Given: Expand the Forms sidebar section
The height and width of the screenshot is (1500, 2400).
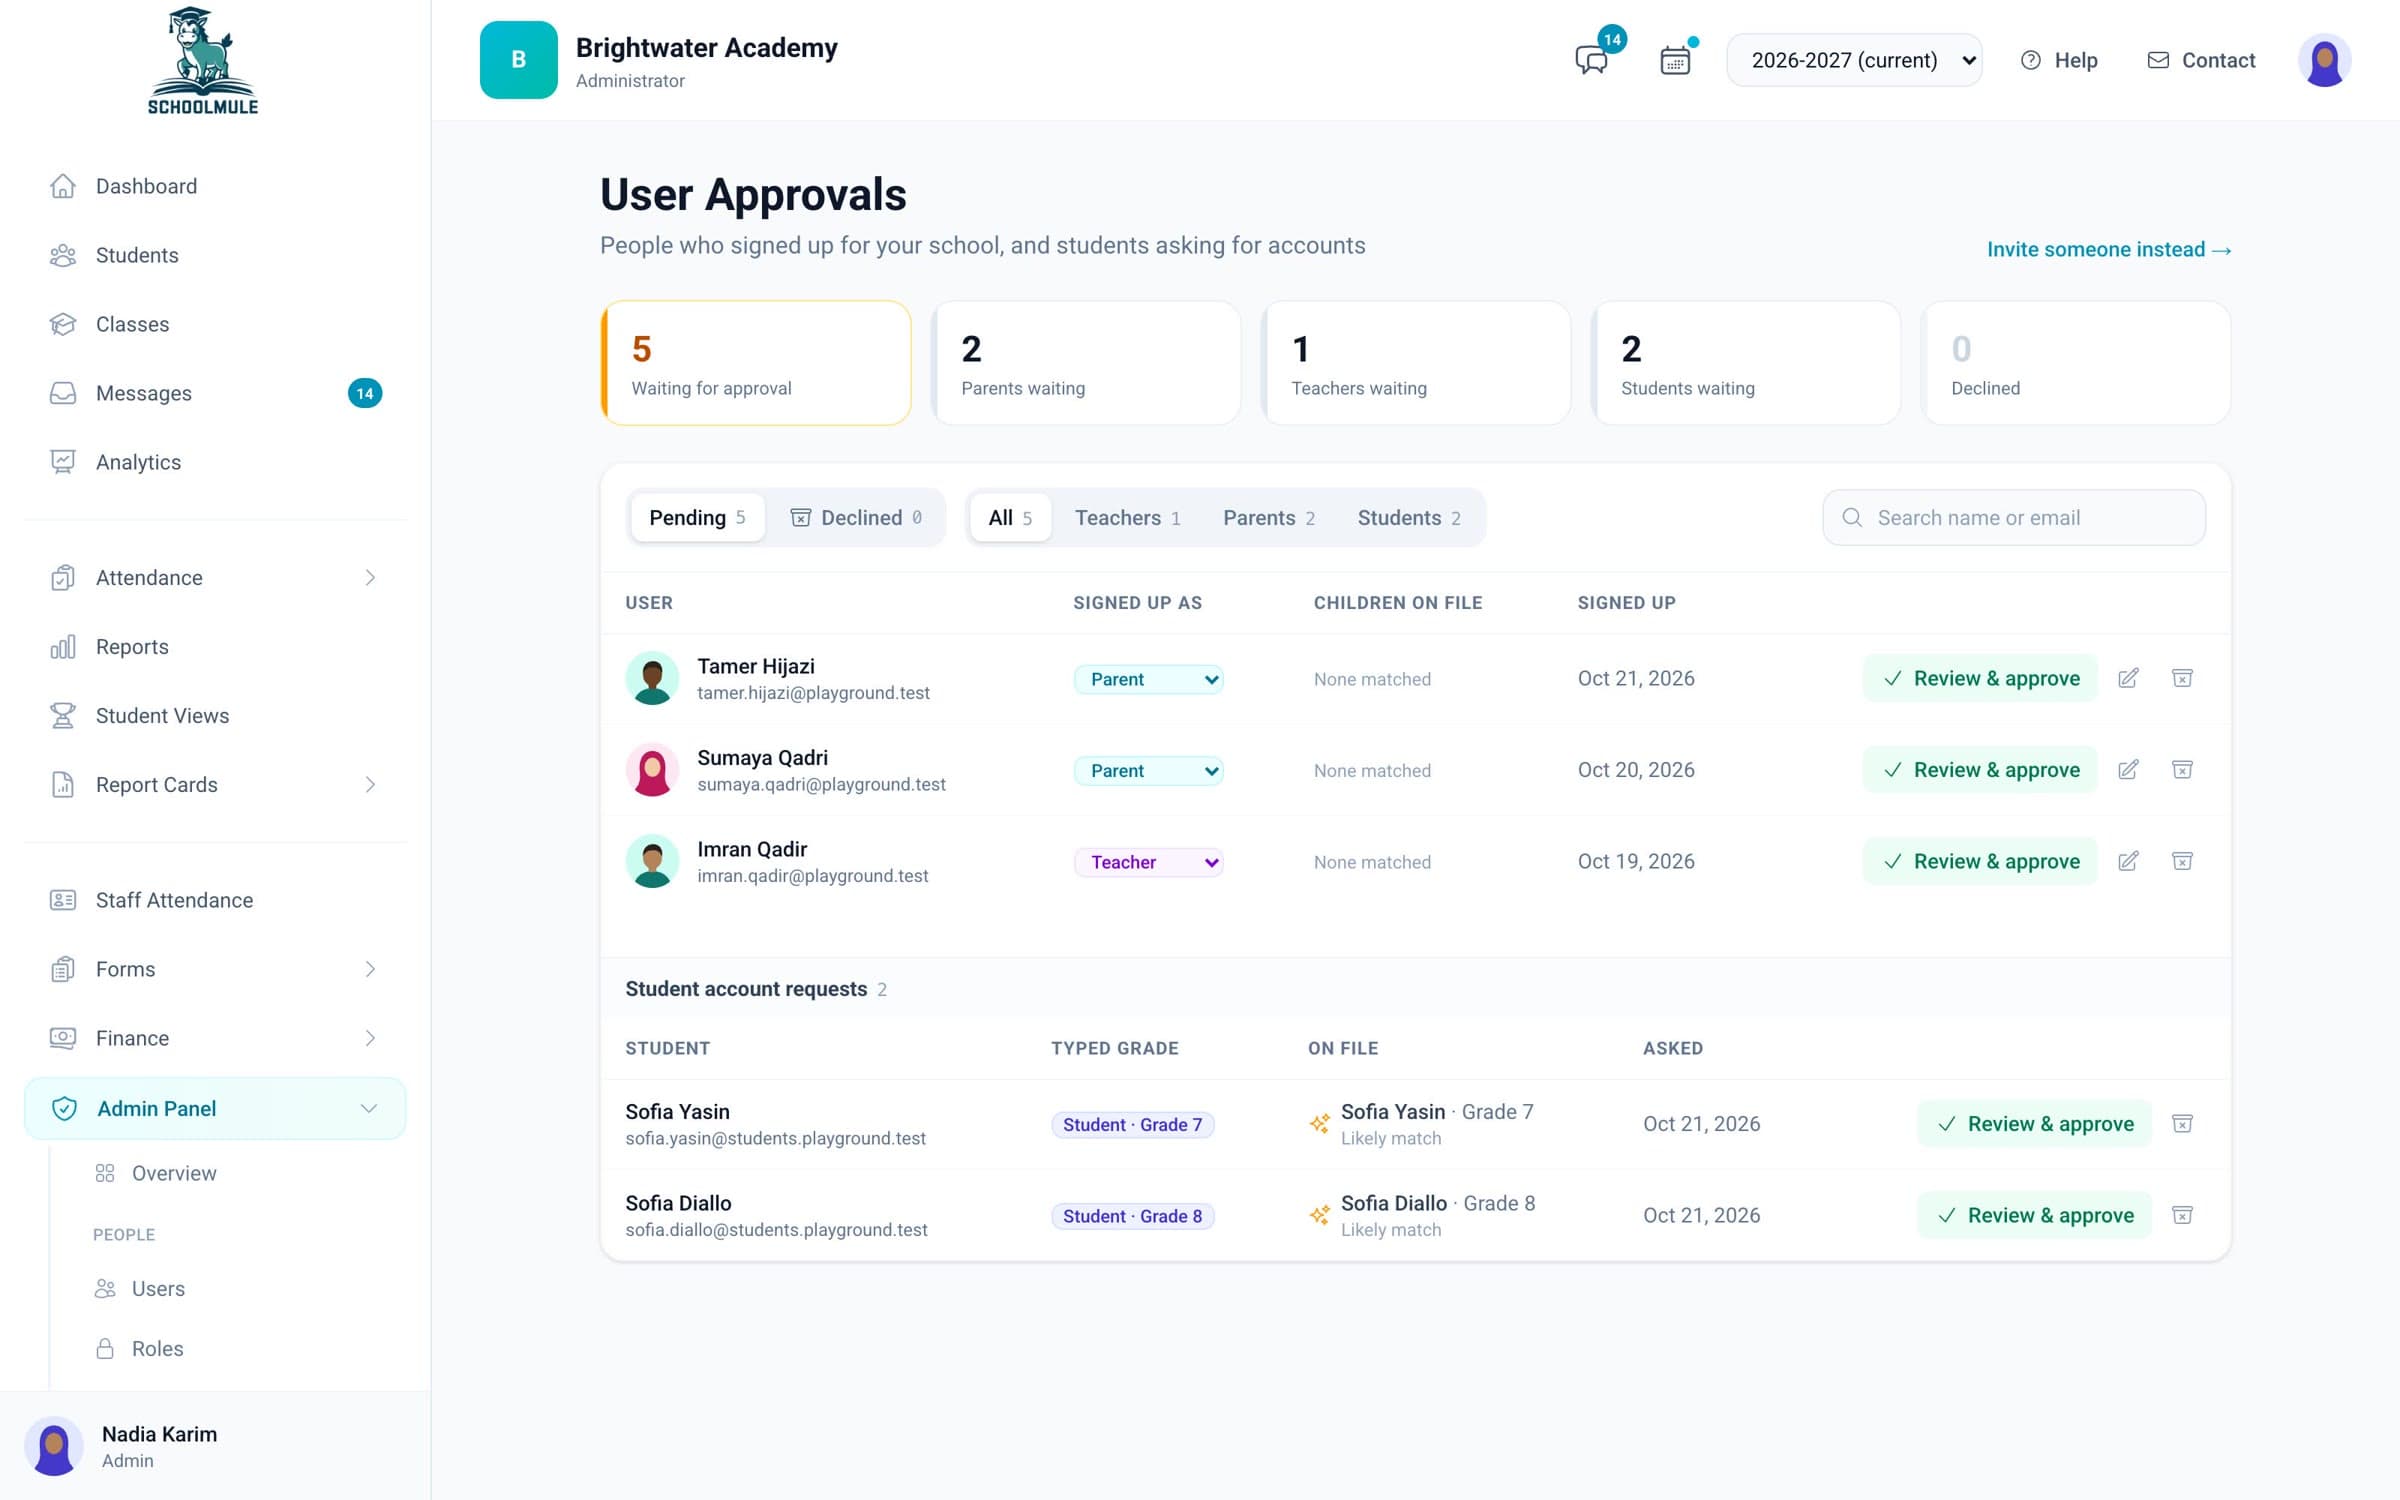Looking at the screenshot, I should pyautogui.click(x=215, y=969).
